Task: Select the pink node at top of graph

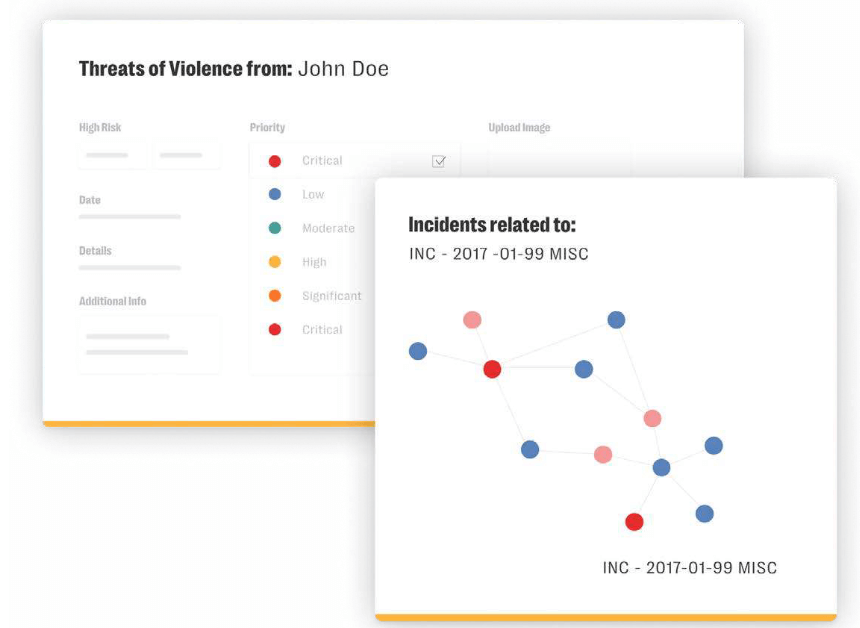Action: point(472,318)
